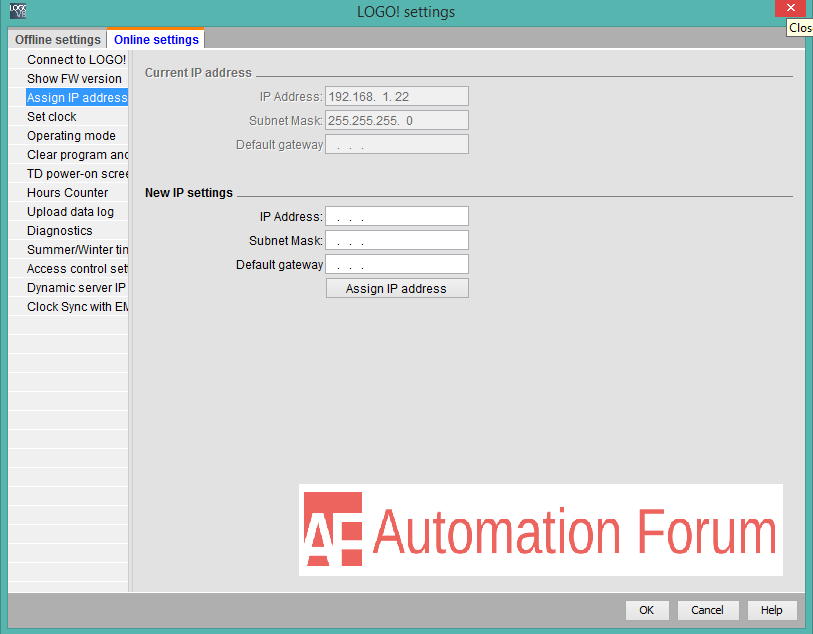This screenshot has width=813, height=634.
Task: Select Summer/Winter time settings
Action: [76, 249]
